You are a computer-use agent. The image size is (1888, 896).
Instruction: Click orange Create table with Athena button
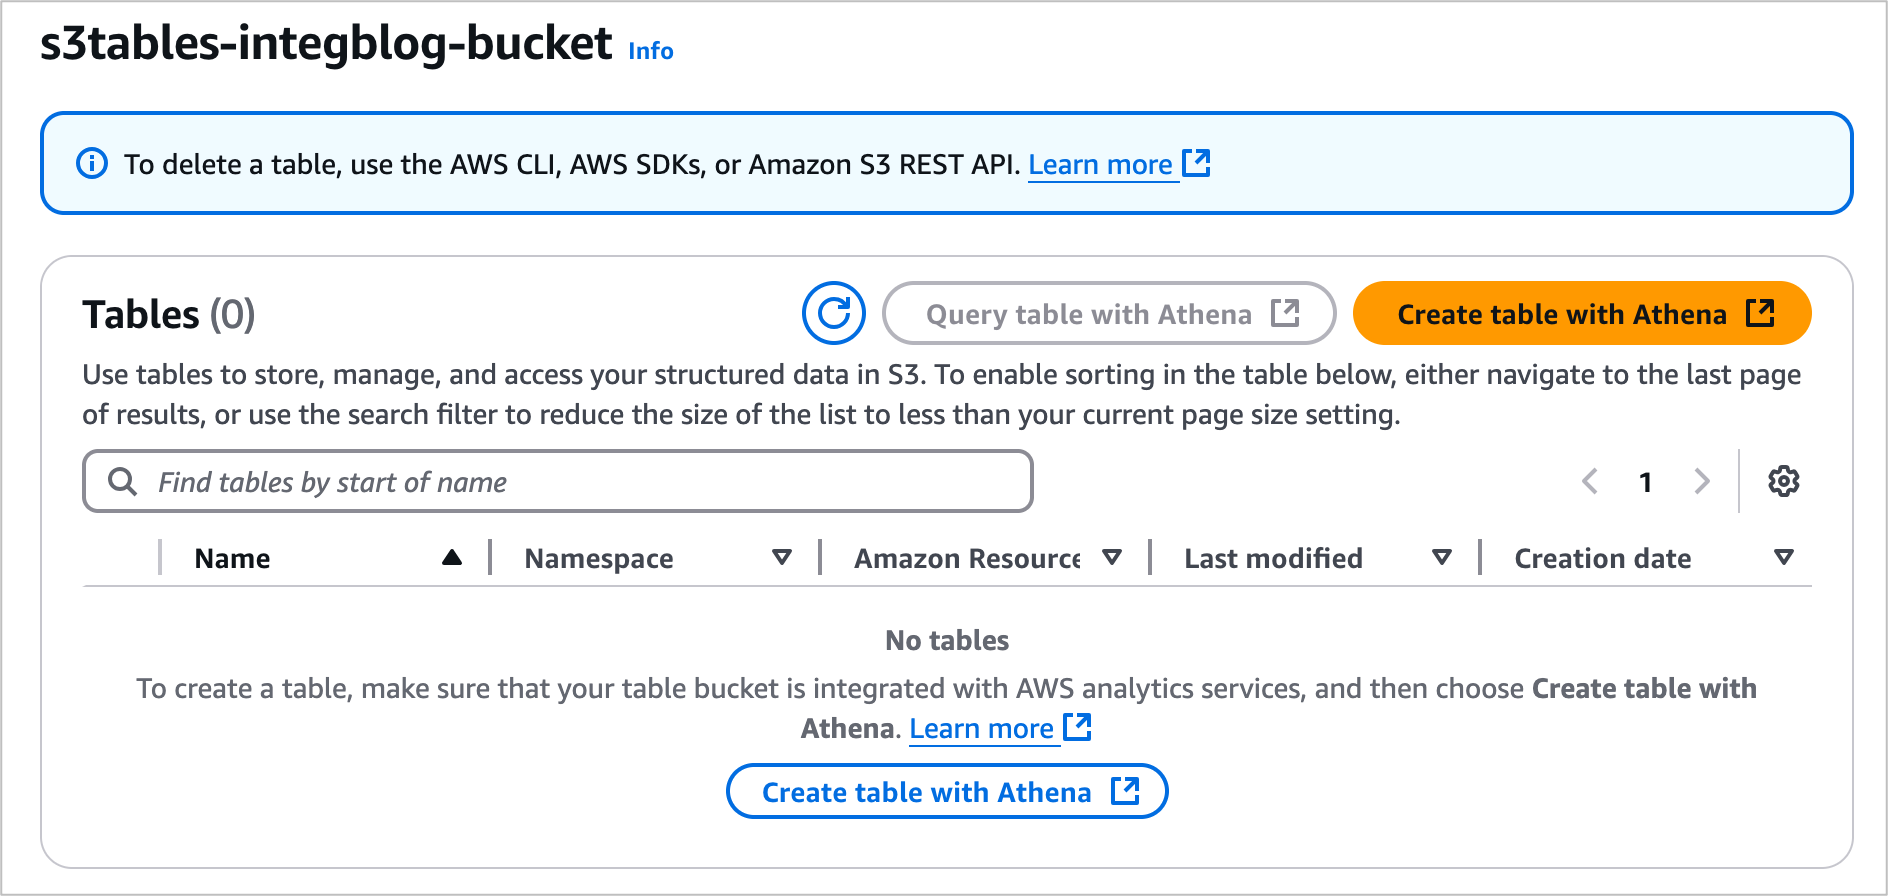pyautogui.click(x=1582, y=313)
